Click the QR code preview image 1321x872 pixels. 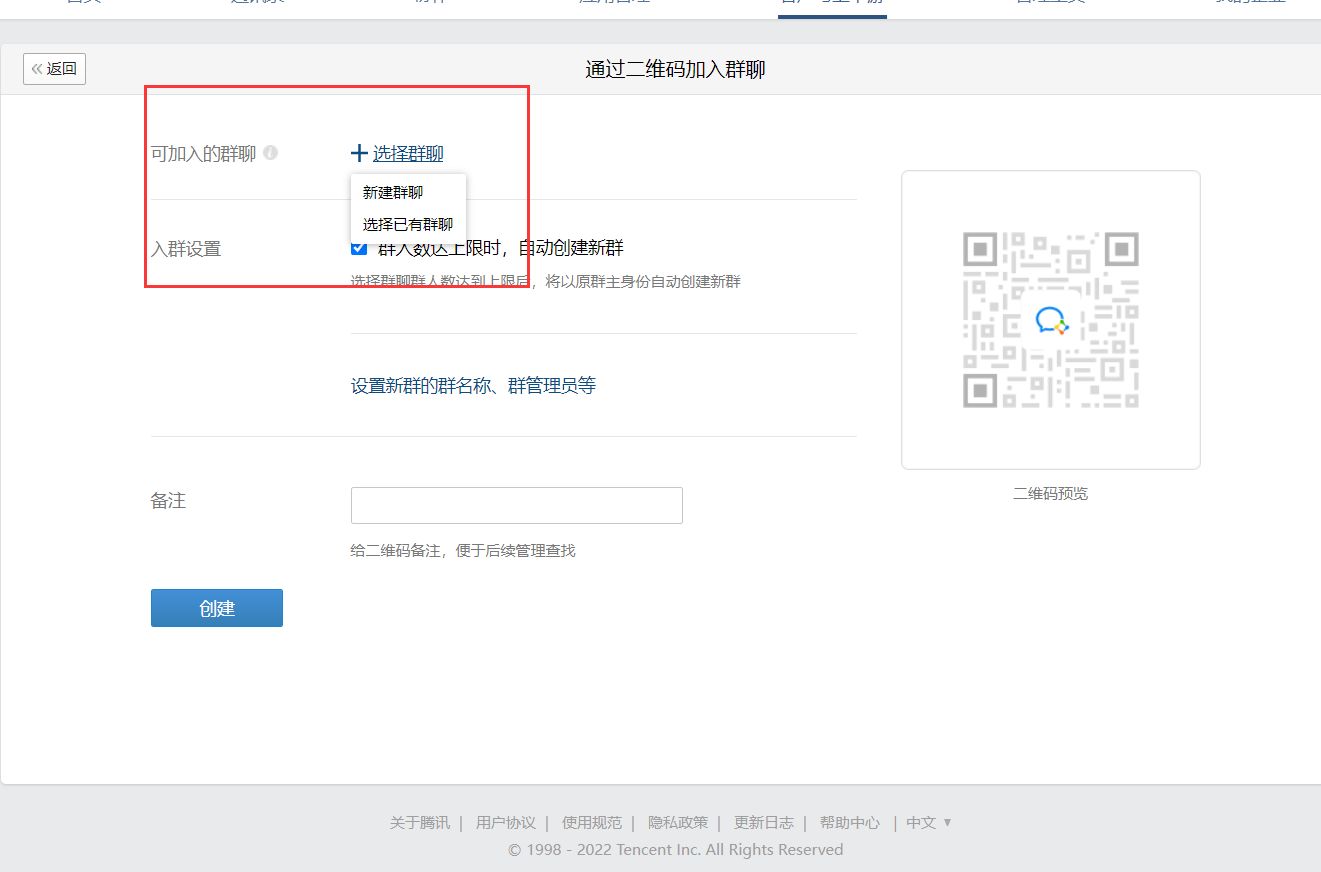[x=1051, y=320]
